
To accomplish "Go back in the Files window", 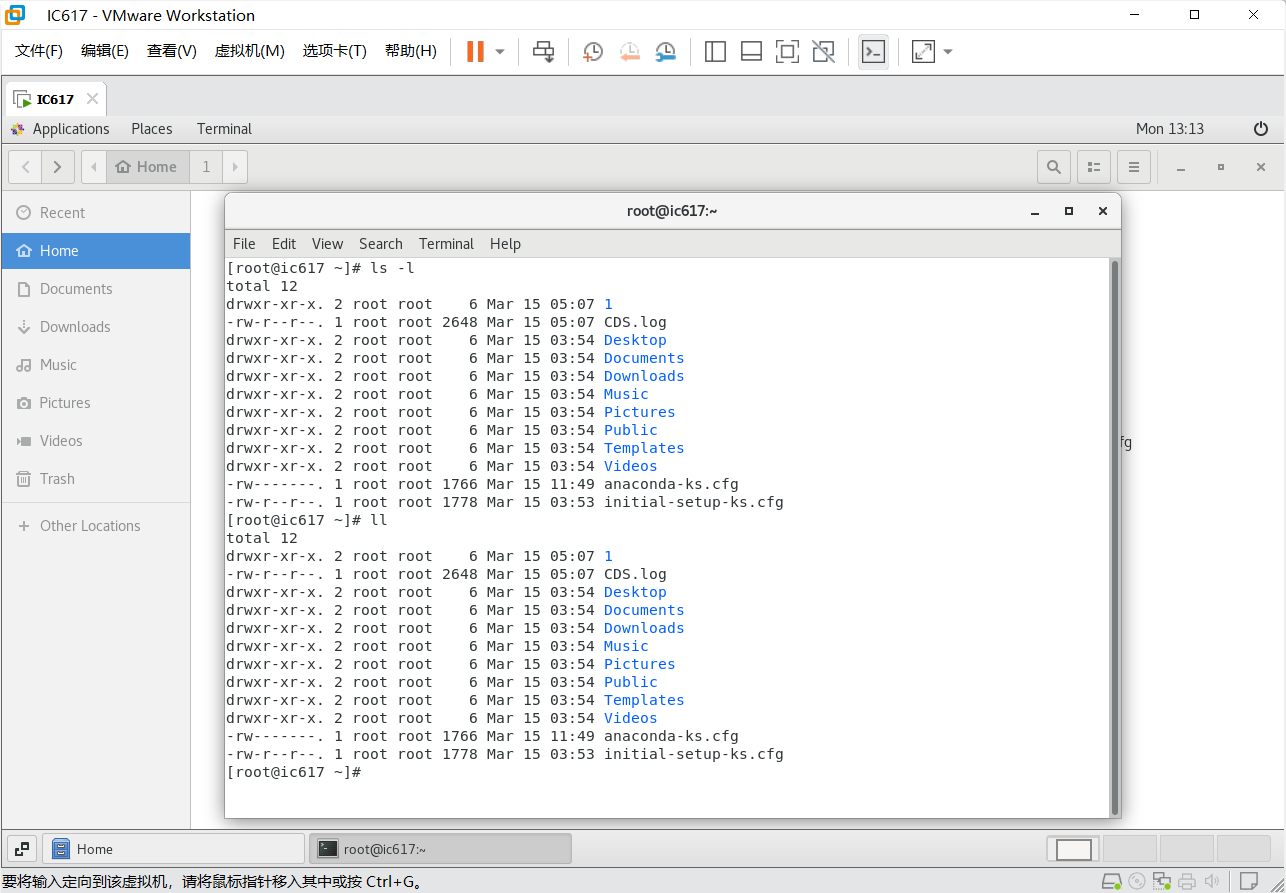I will [25, 167].
